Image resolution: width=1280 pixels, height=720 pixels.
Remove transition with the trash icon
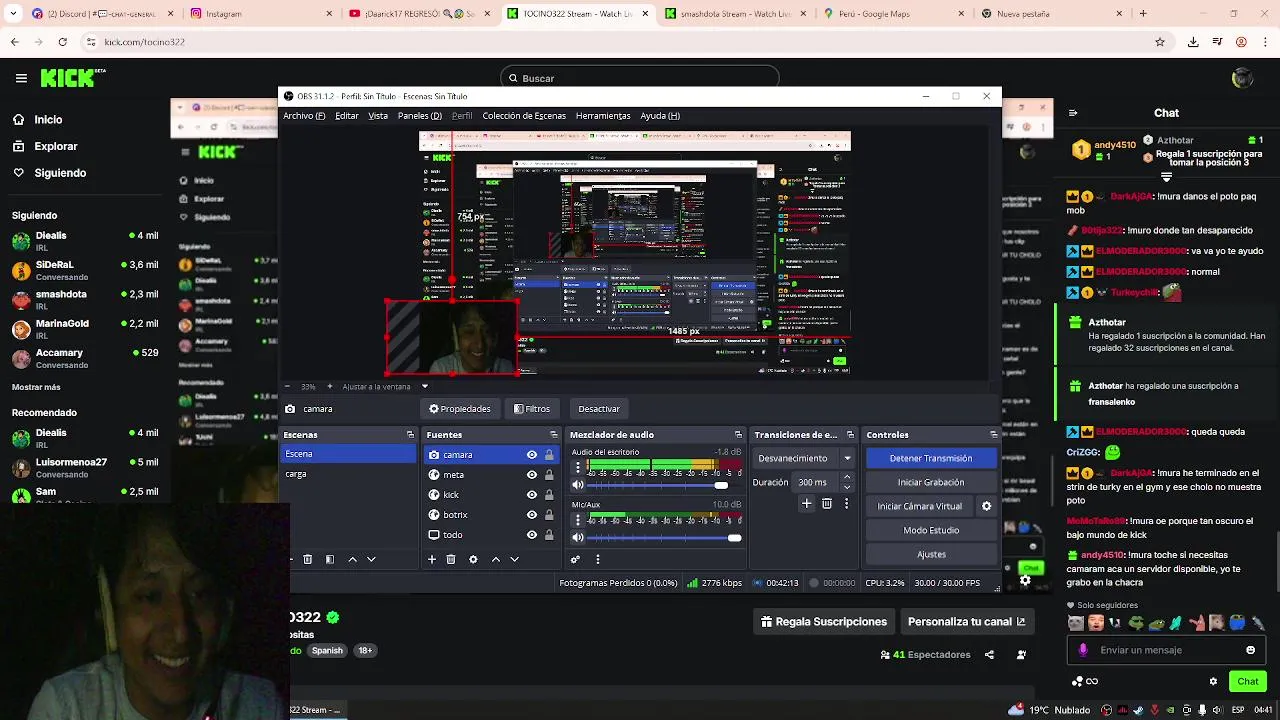tap(827, 504)
